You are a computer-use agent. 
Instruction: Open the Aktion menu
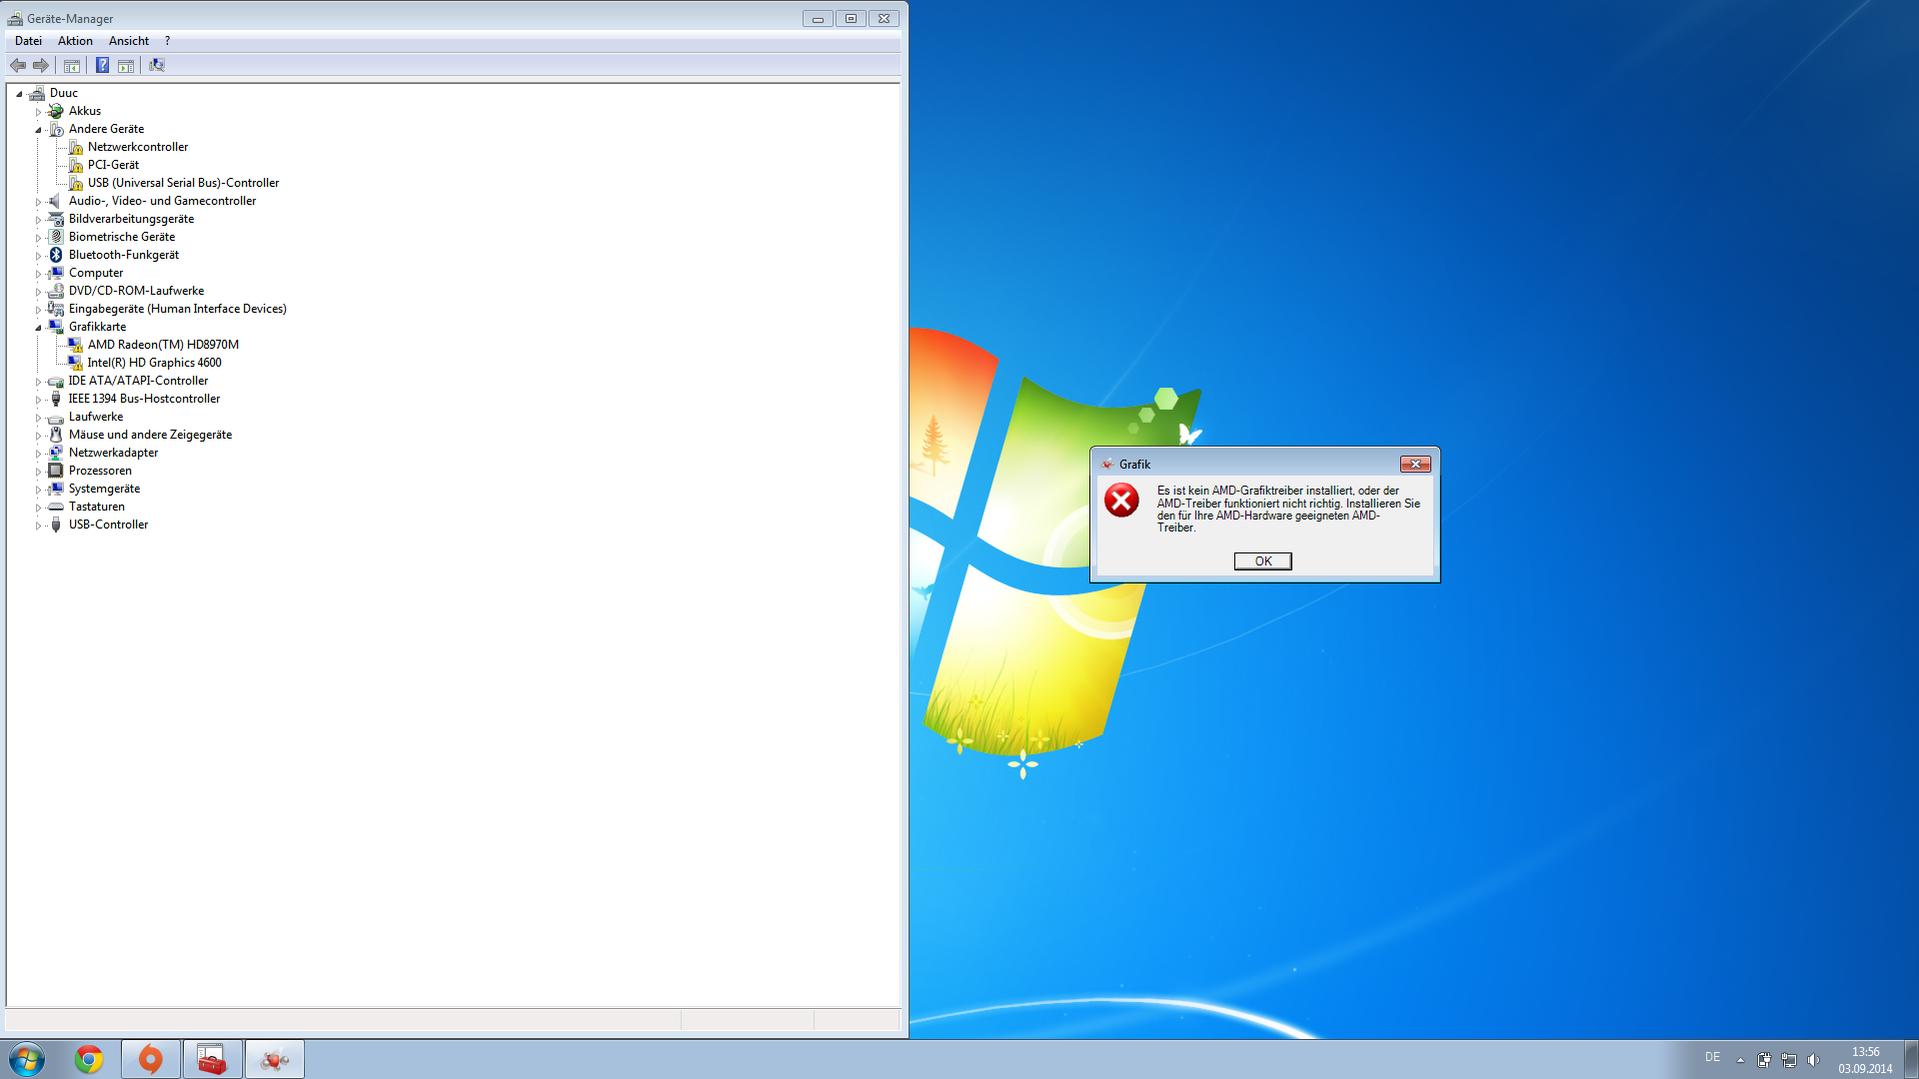click(75, 41)
